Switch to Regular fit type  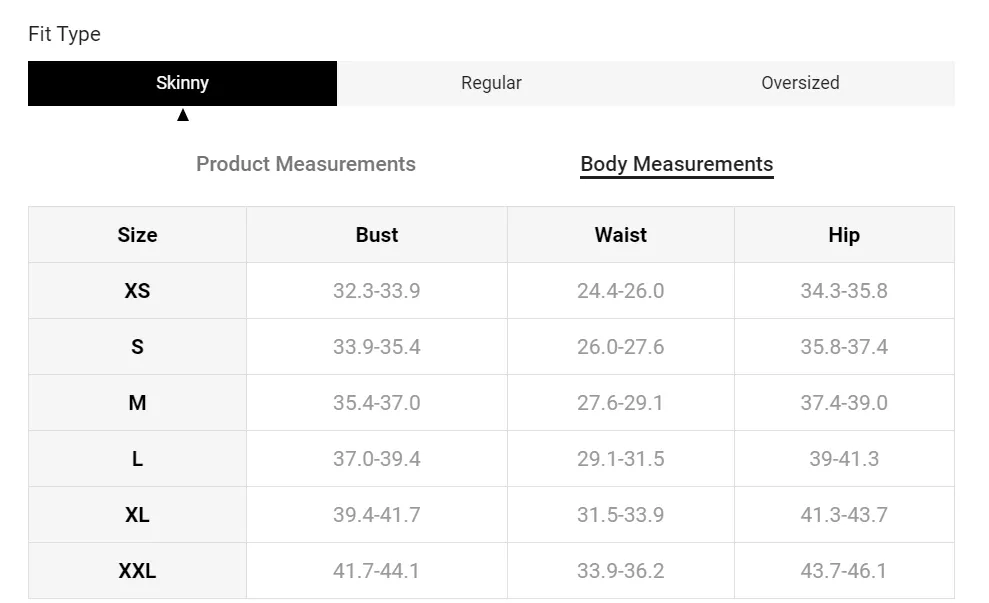(x=491, y=83)
